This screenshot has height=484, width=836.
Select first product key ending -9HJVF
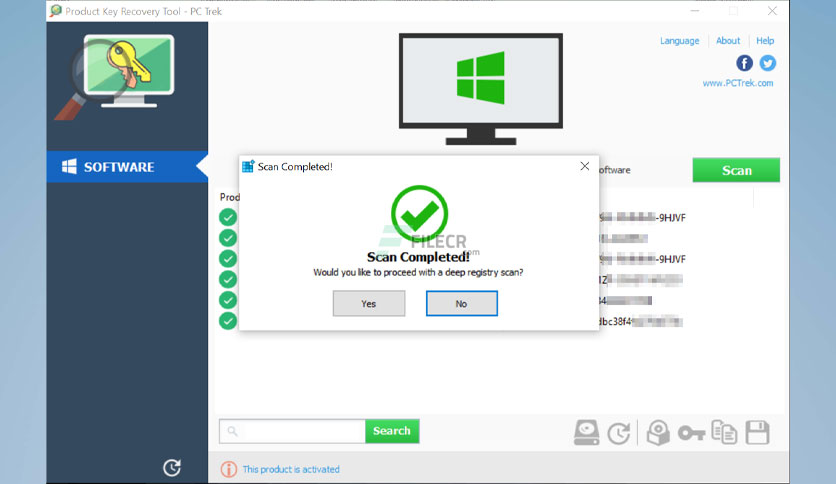coord(642,217)
